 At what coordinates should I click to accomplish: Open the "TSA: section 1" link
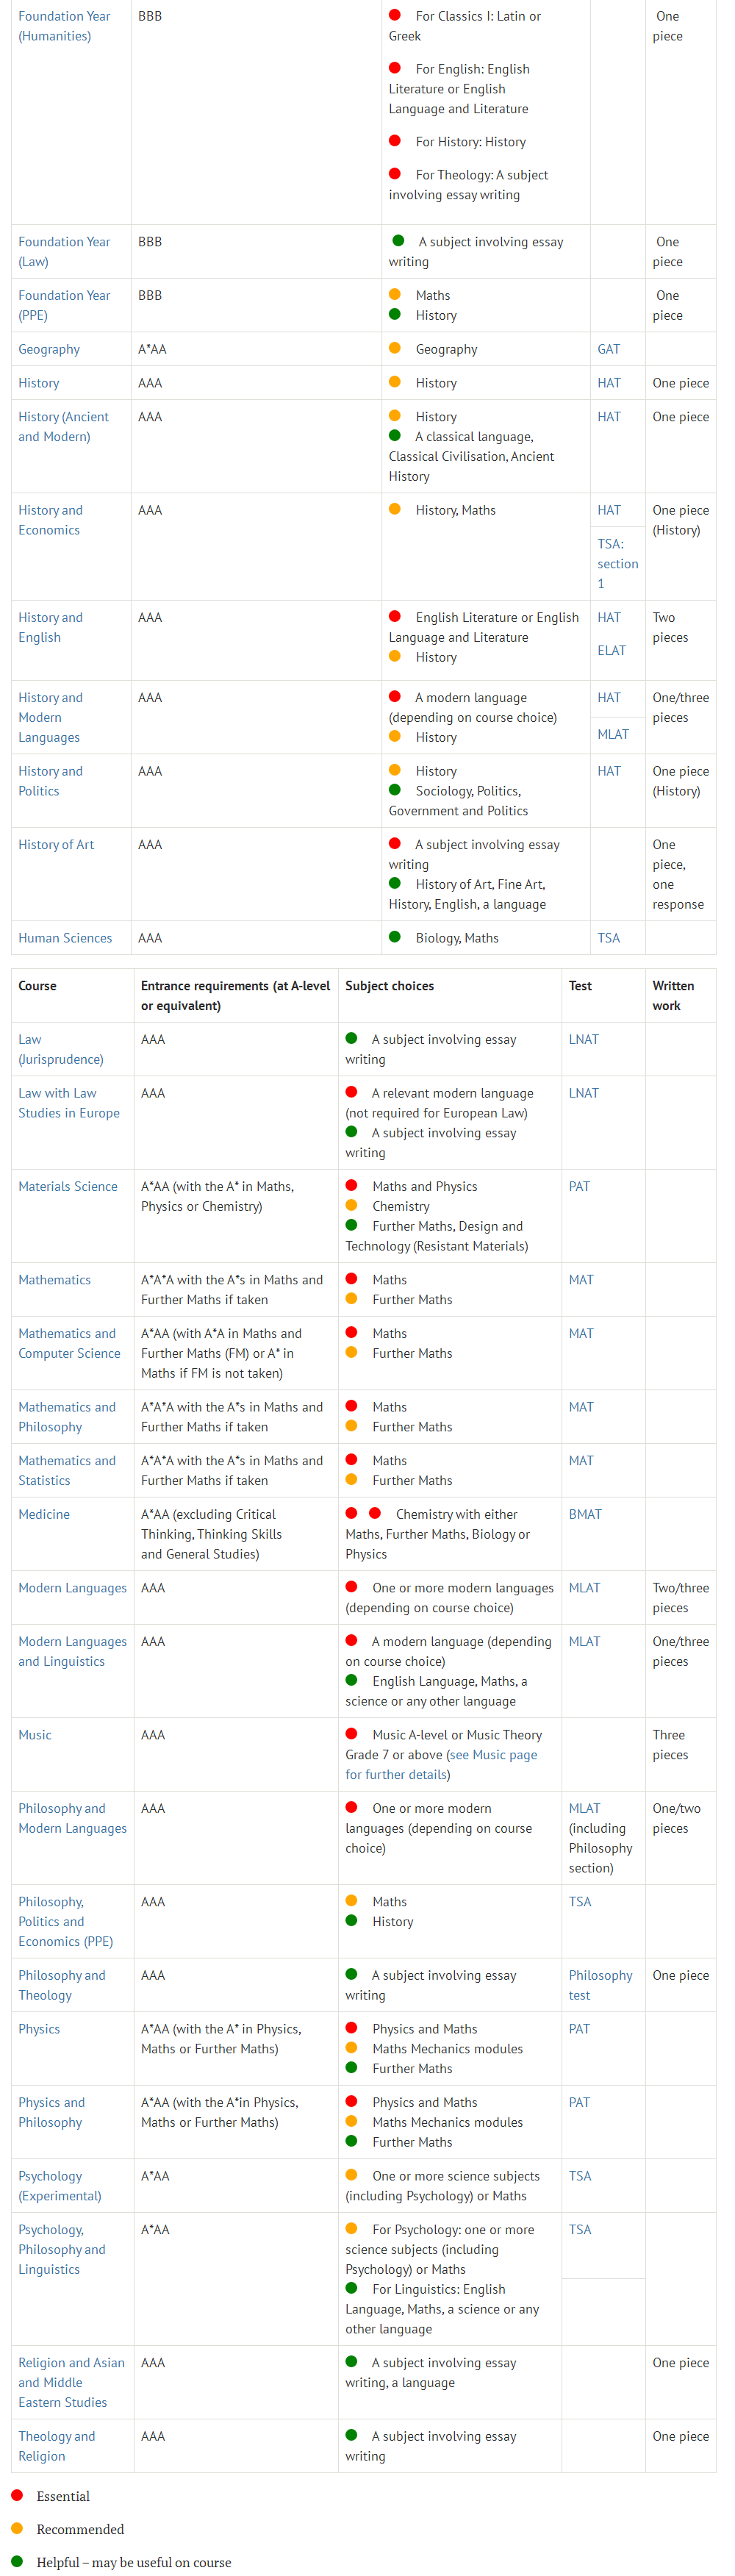coord(617,563)
